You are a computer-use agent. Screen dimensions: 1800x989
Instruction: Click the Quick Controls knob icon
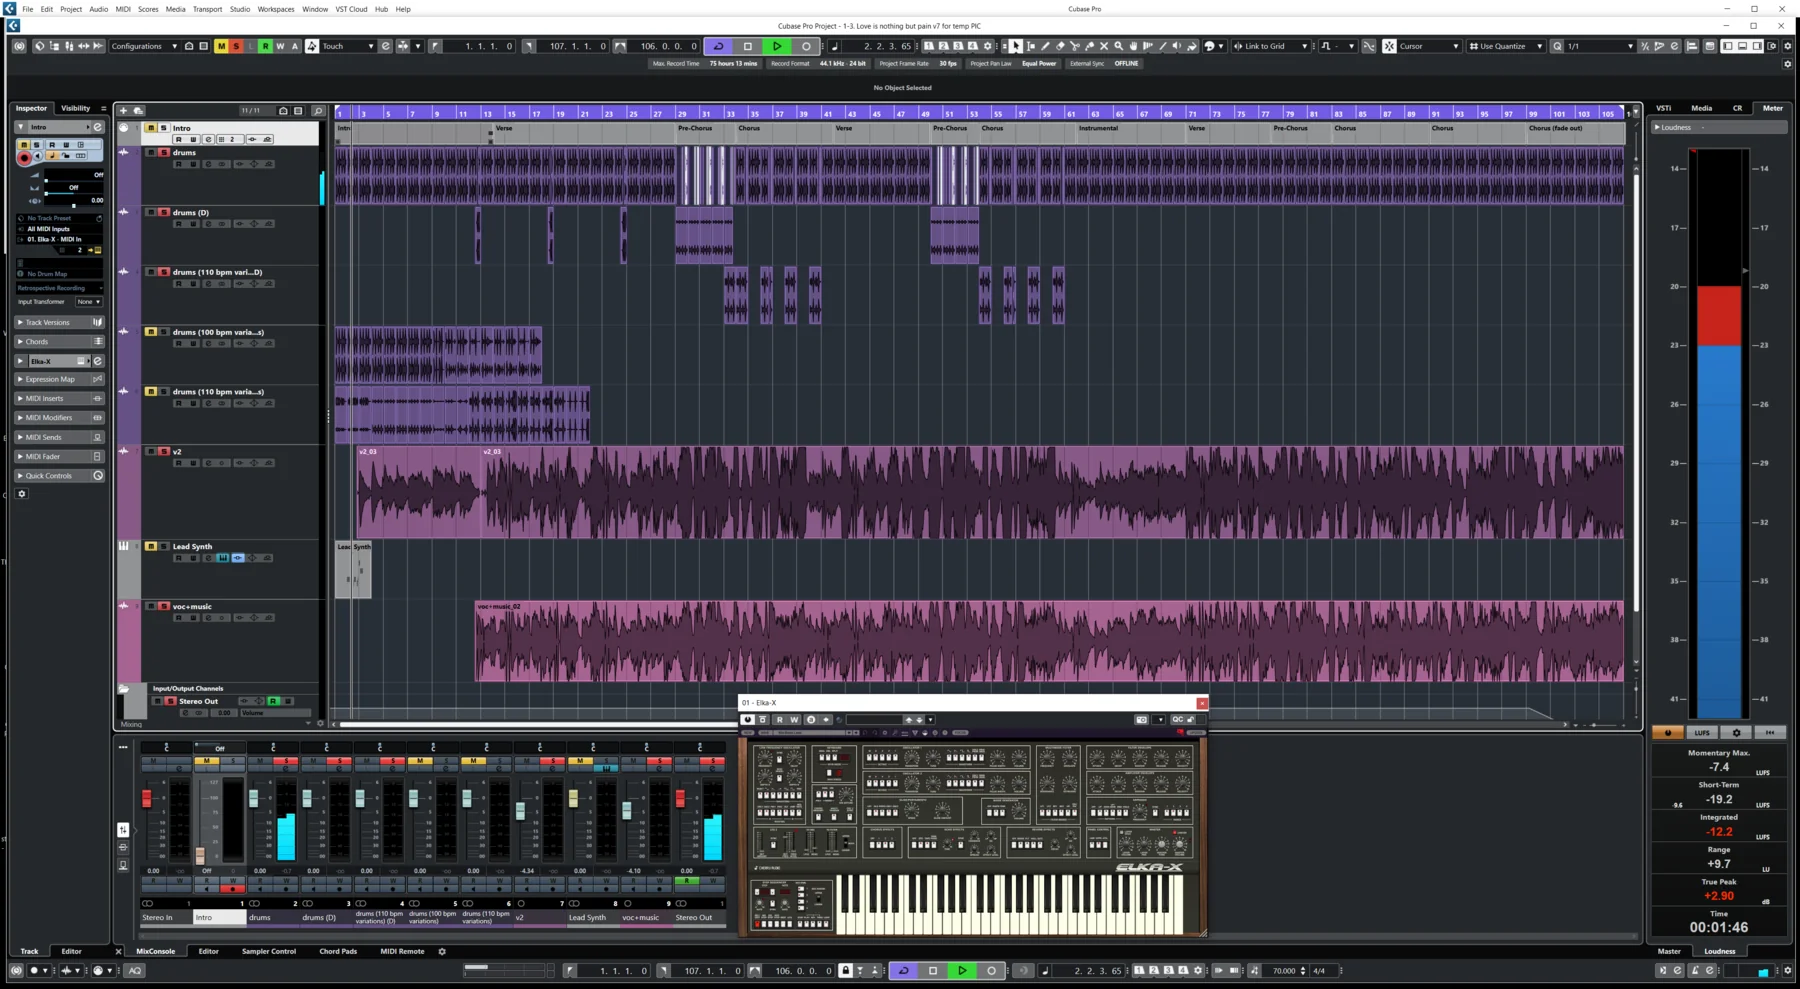(x=97, y=476)
